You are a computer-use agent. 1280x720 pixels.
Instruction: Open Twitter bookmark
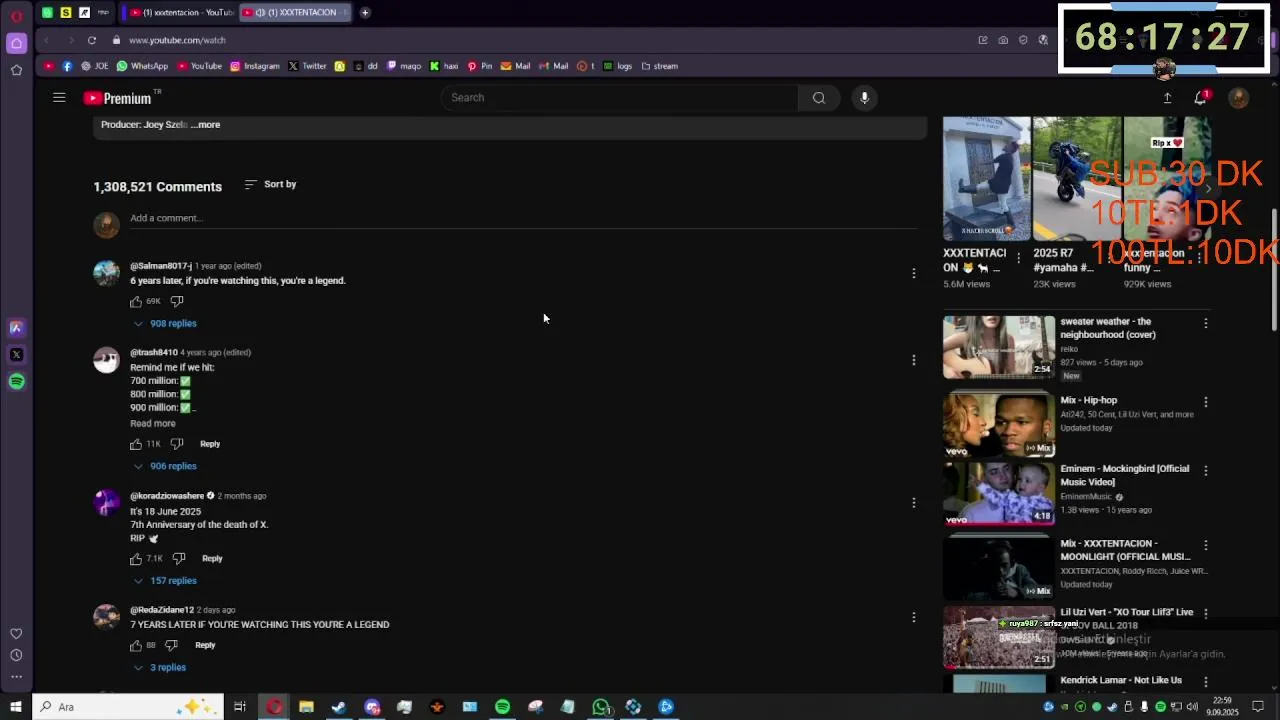point(307,66)
